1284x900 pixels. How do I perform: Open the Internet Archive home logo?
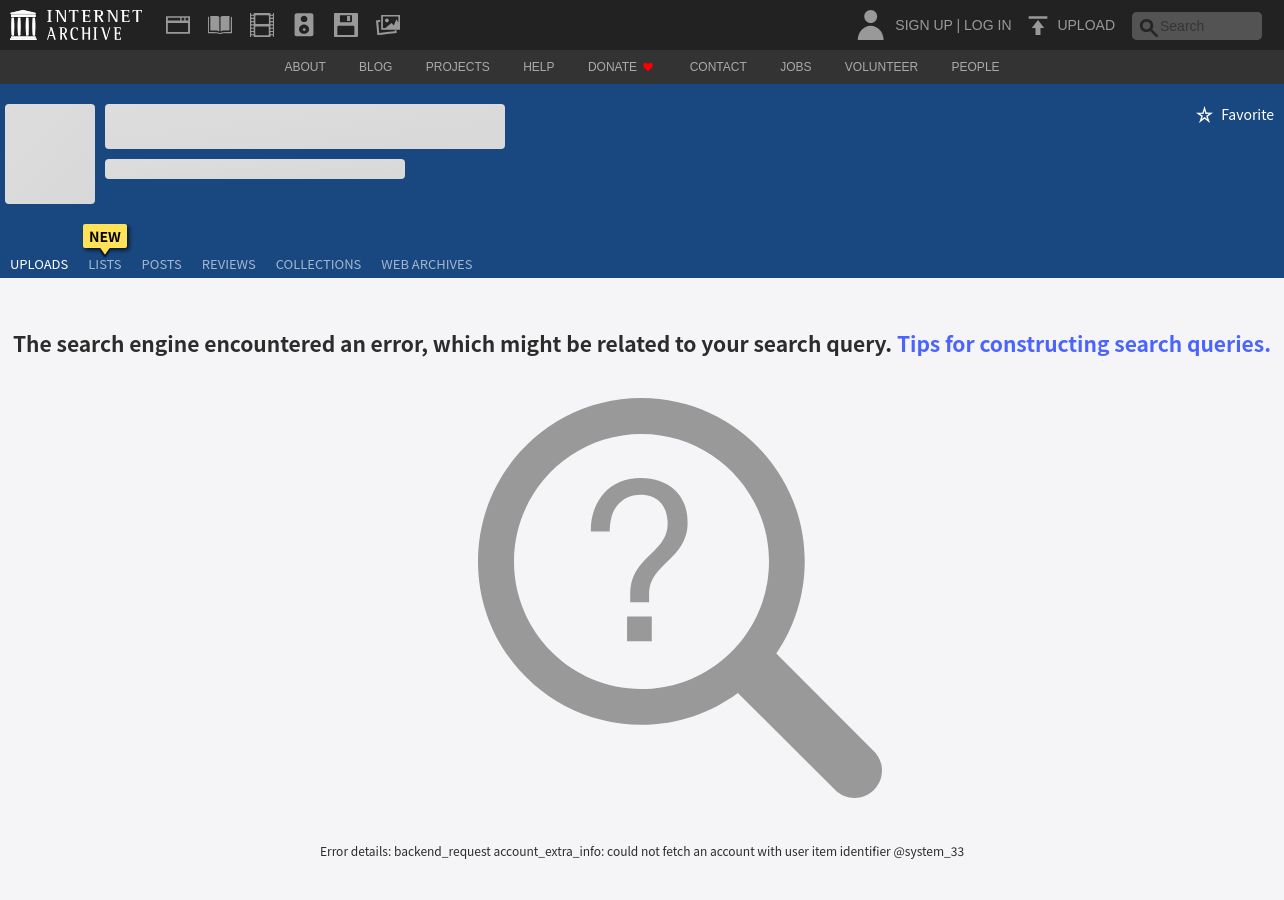coord(76,25)
